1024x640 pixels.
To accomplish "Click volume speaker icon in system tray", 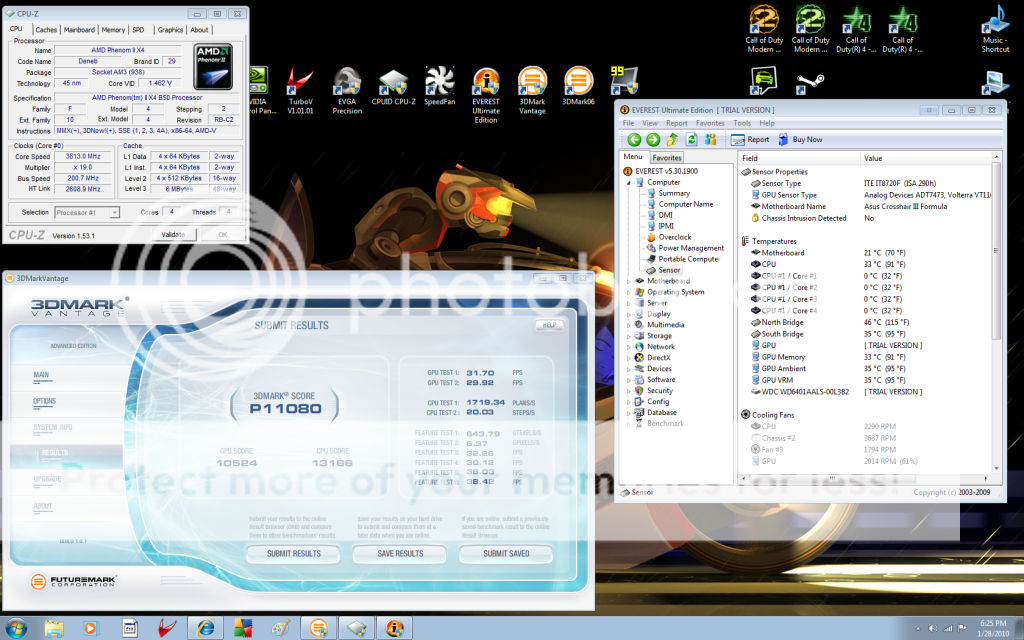I will [933, 628].
